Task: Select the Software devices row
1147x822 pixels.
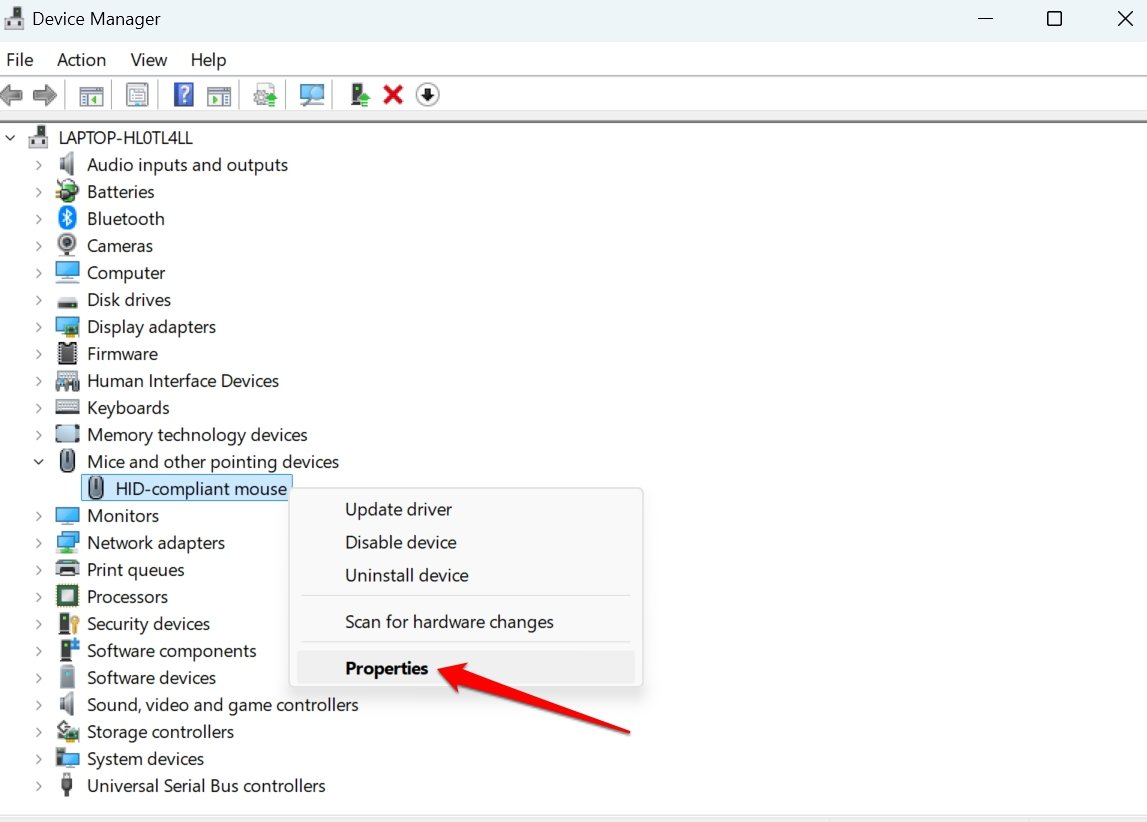Action: click(x=151, y=678)
